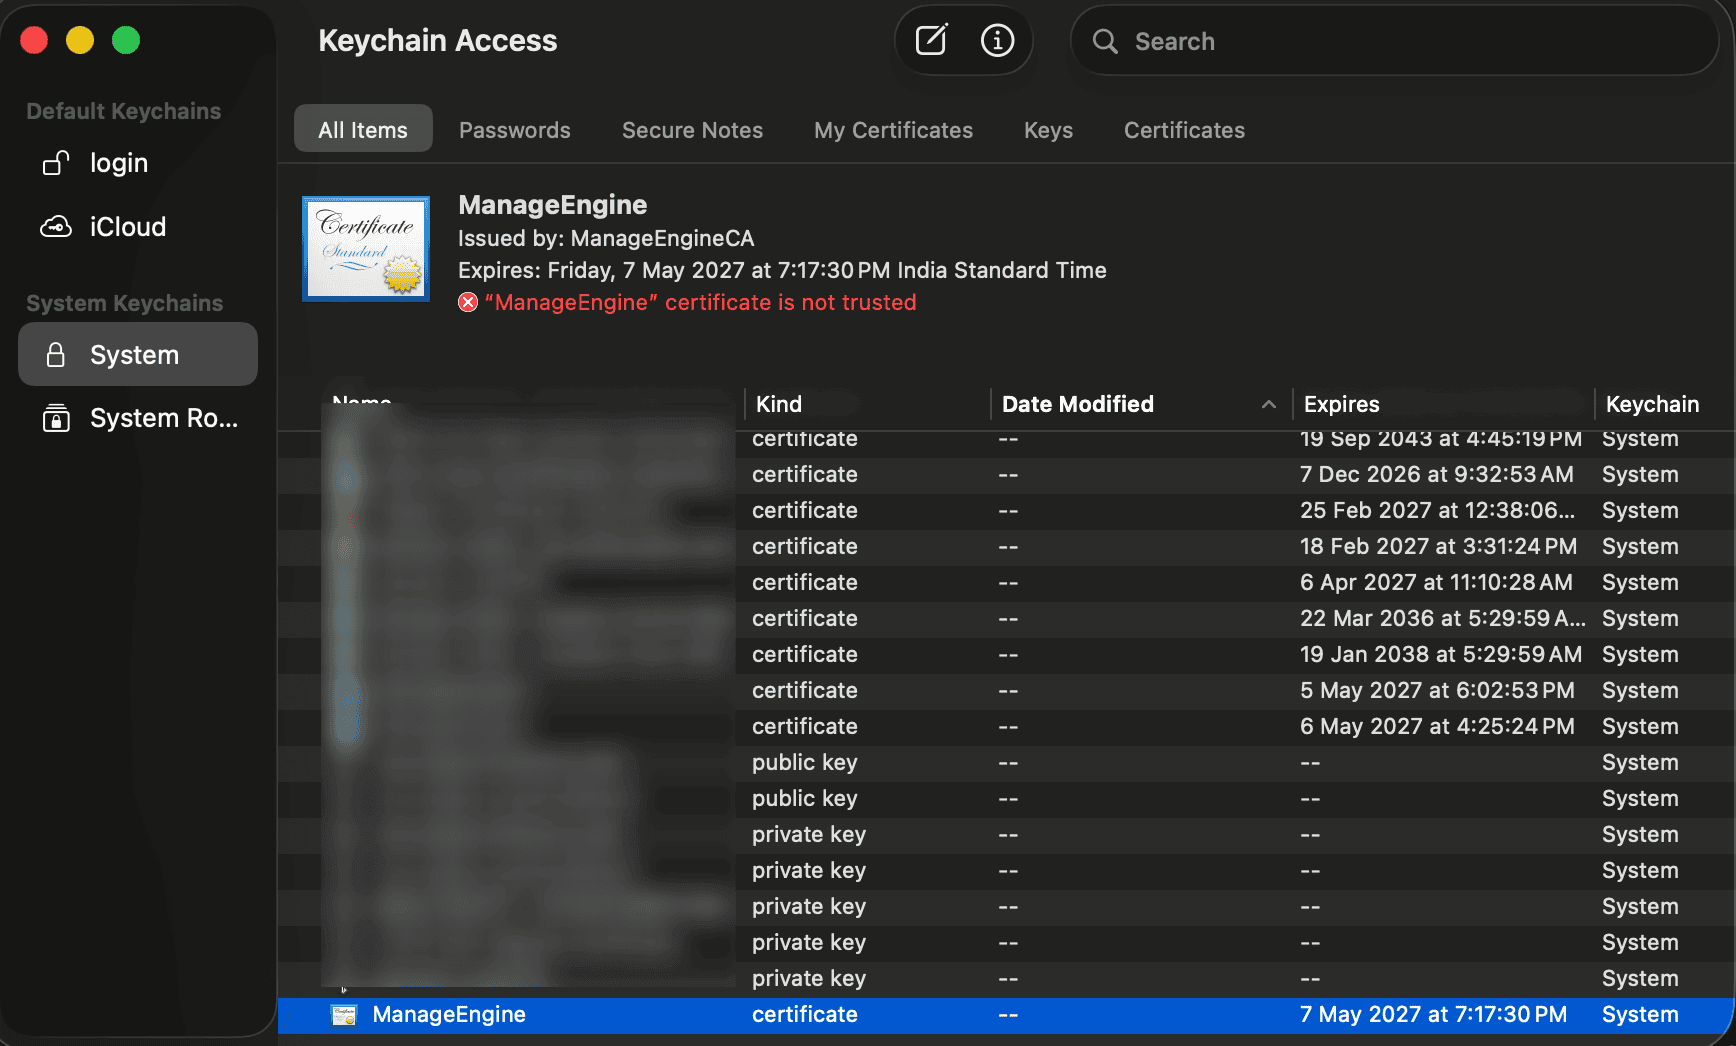The image size is (1736, 1046).
Task: Select the login keychain unlocked padlock icon
Action: pos(56,162)
